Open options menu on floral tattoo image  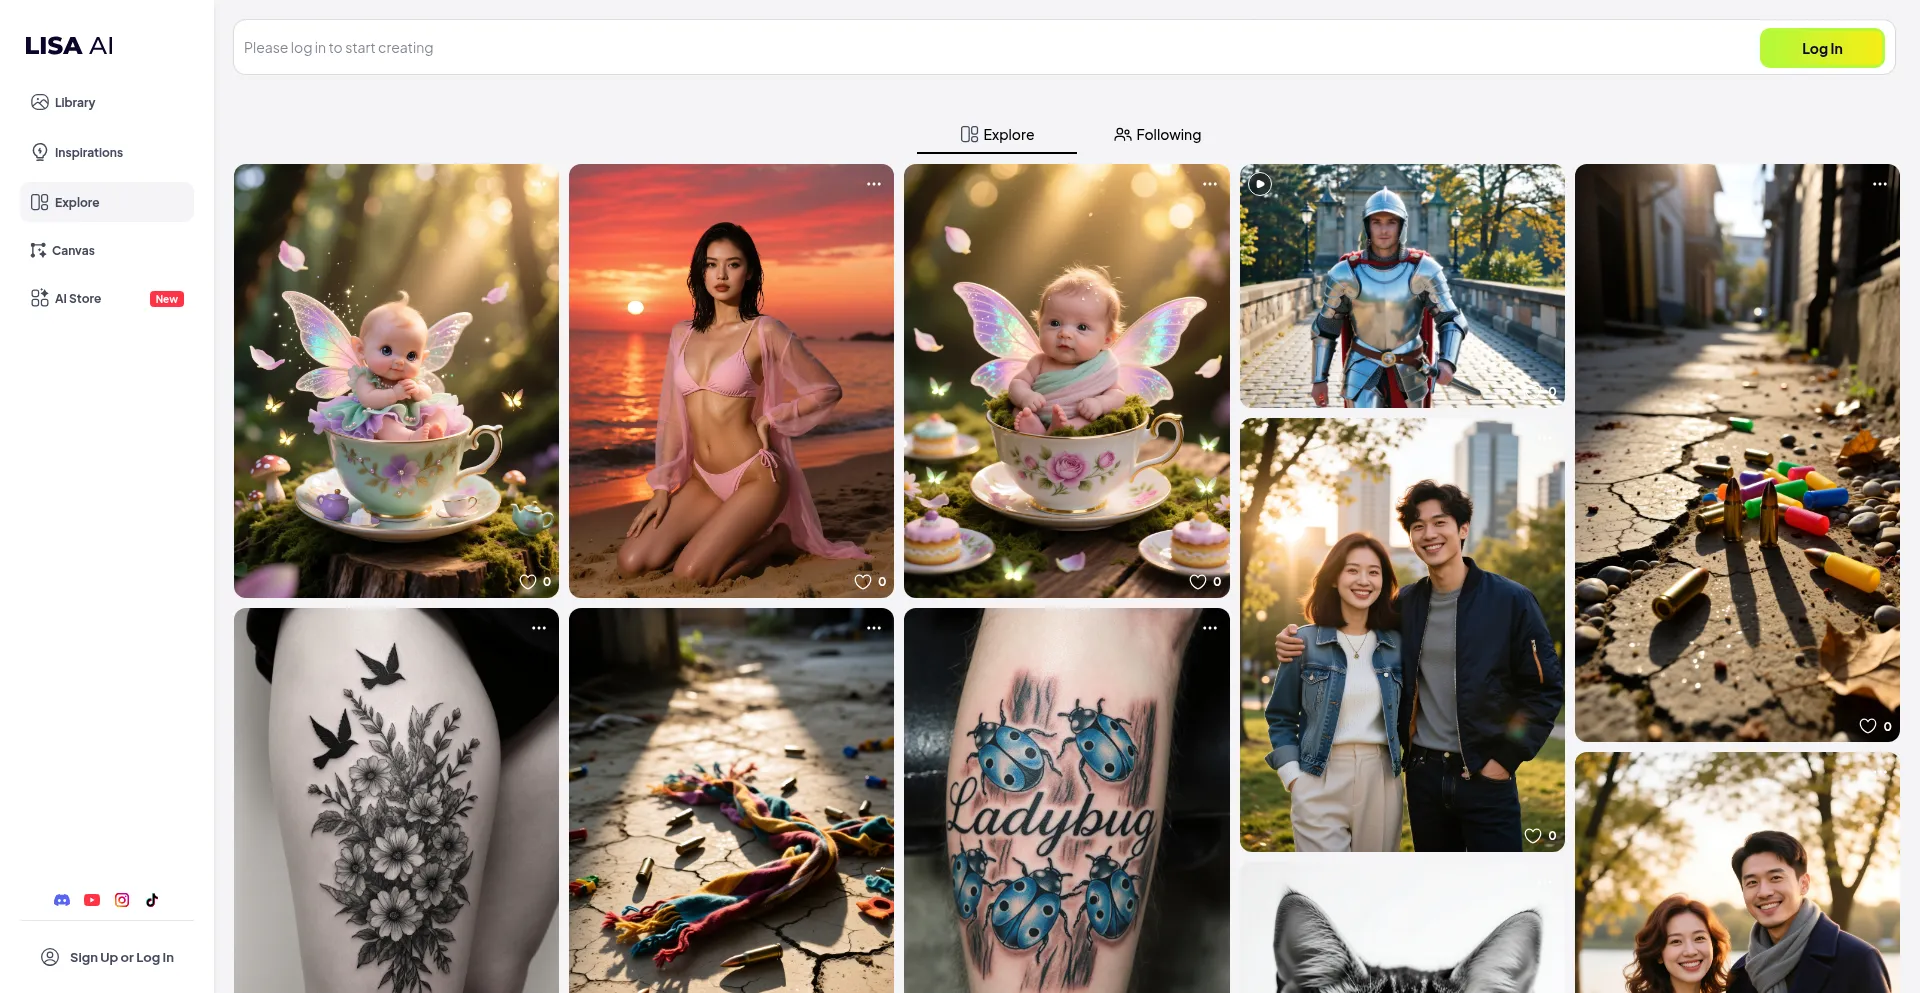pyautogui.click(x=539, y=628)
